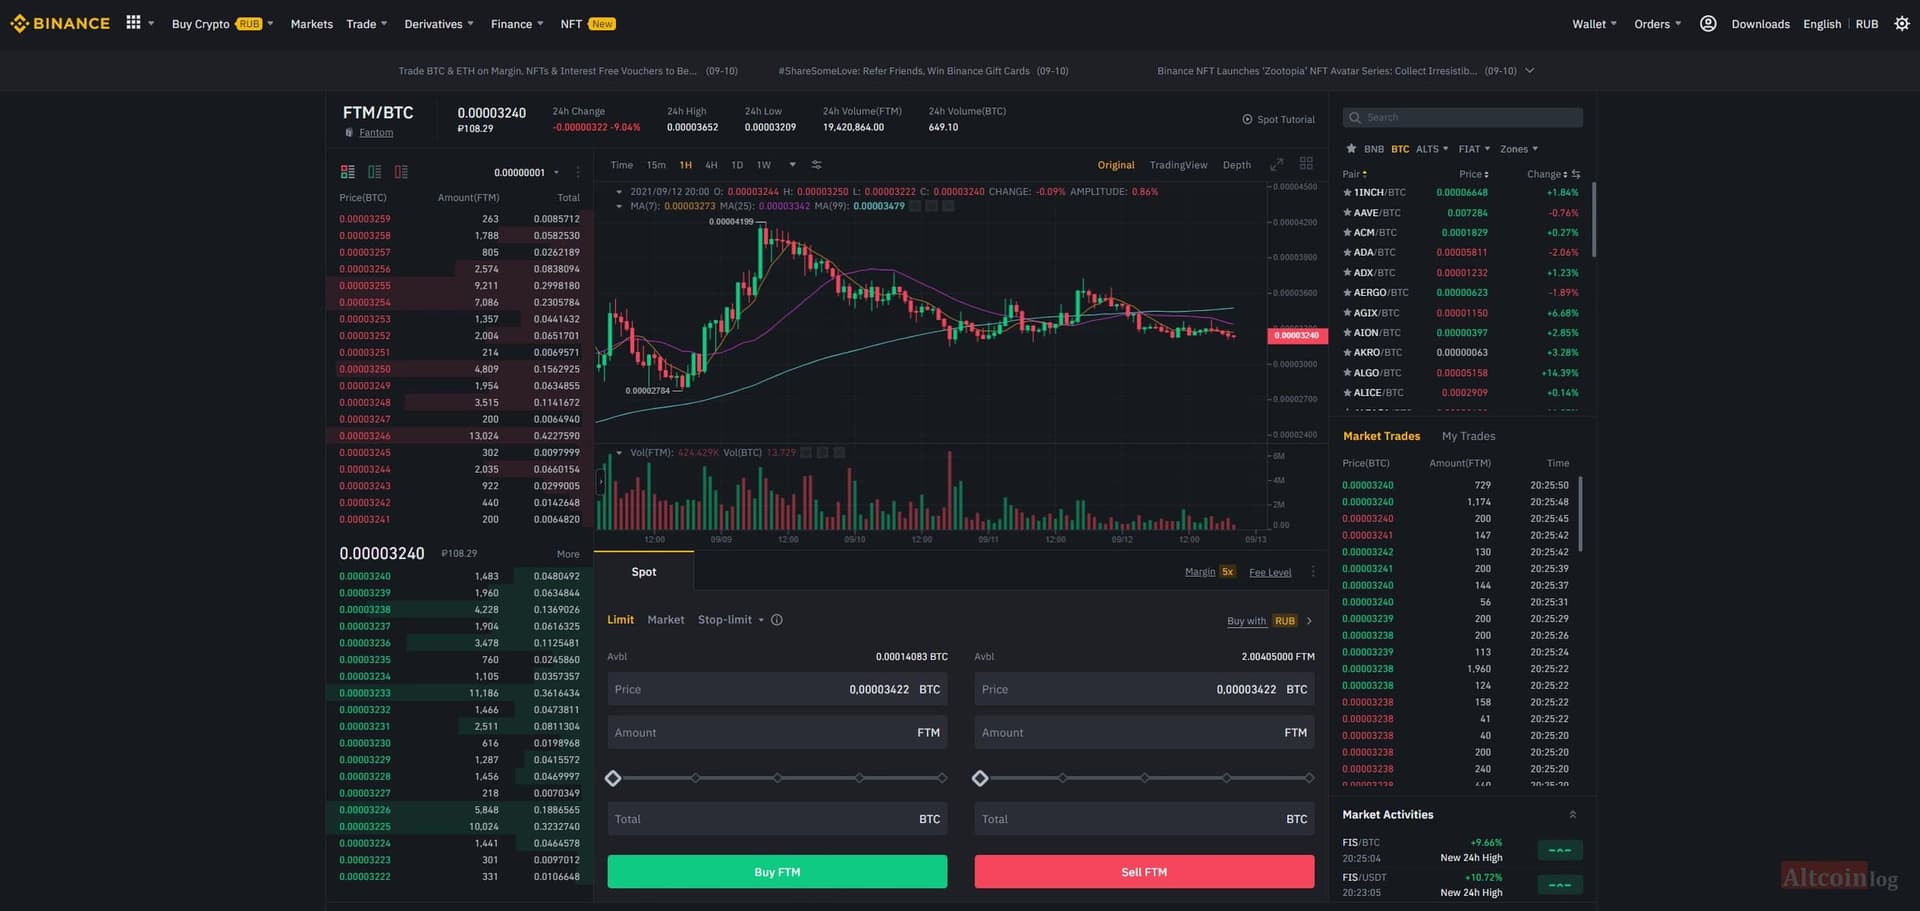This screenshot has width=1920, height=911.
Task: Select the 15m chart interval
Action: (x=656, y=165)
